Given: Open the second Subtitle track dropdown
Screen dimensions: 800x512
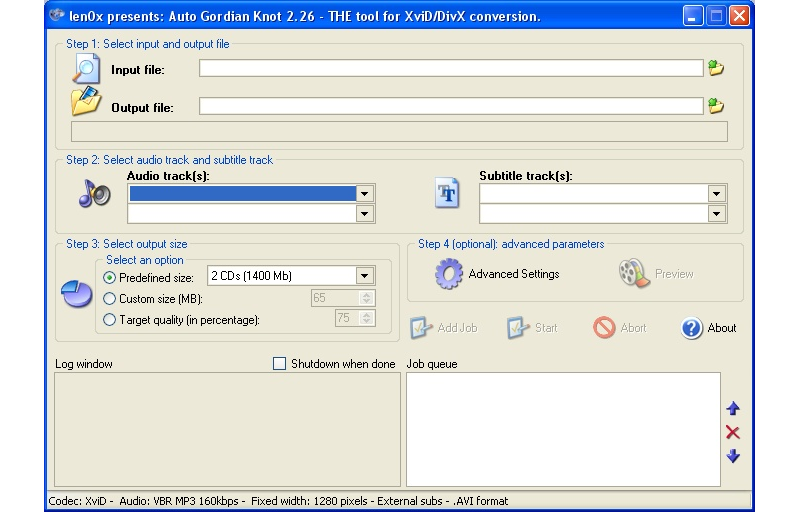Looking at the screenshot, I should click(x=716, y=214).
